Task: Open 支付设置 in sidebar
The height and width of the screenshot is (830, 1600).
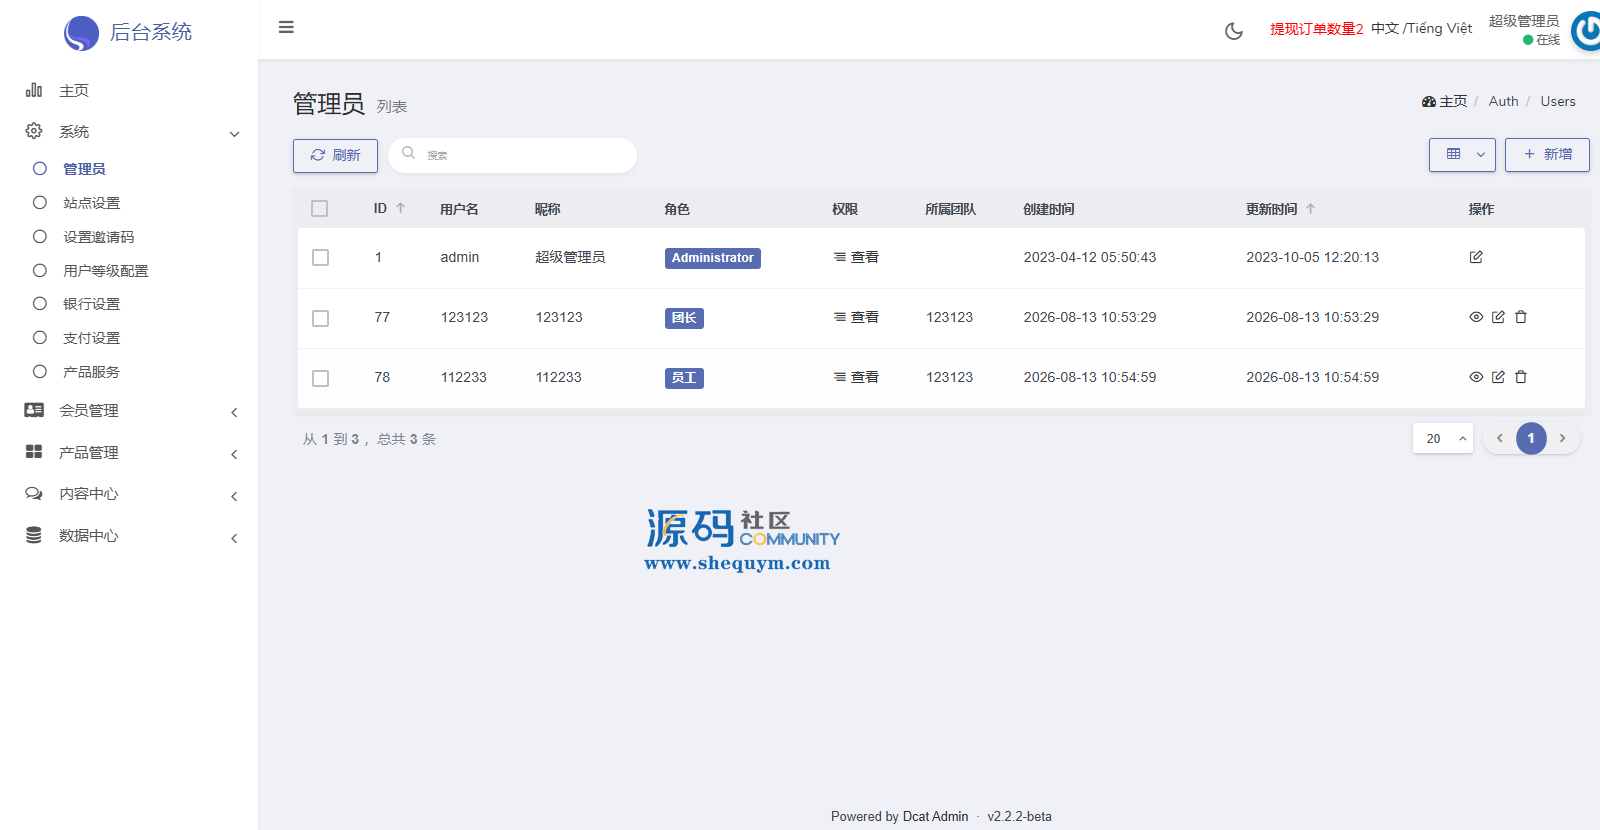Action: click(x=91, y=338)
